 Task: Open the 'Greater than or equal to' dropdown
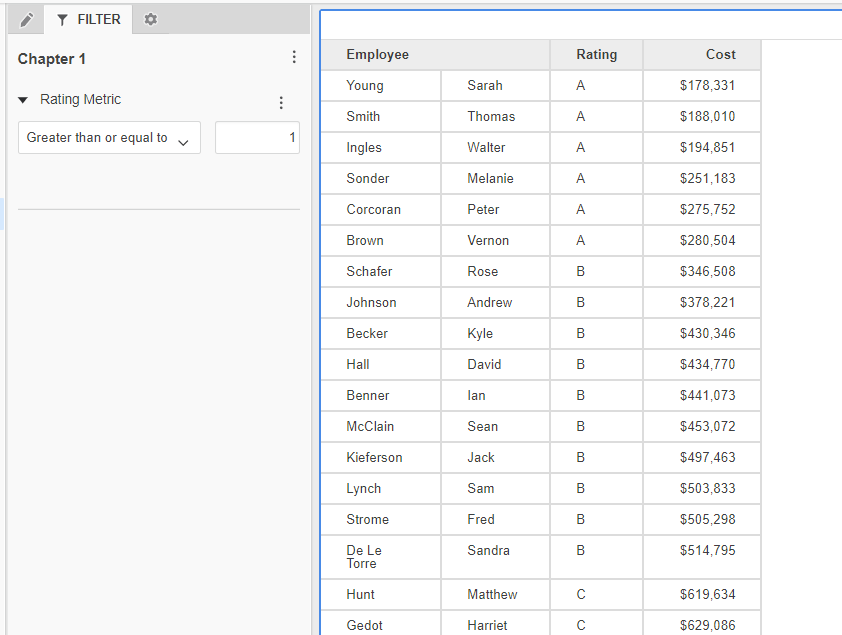pyautogui.click(x=109, y=138)
